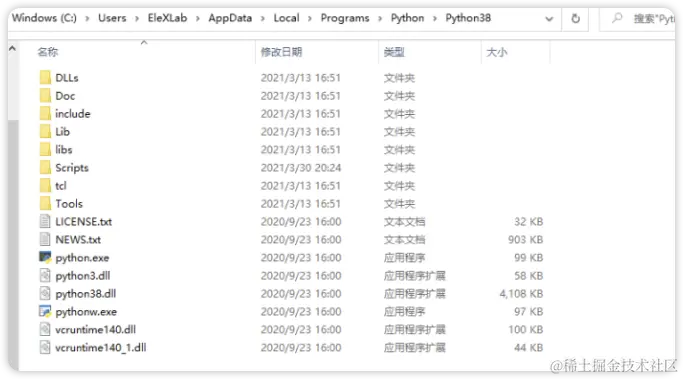Click the 100 KB size value
This screenshot has width=683, height=379.
pos(525,329)
